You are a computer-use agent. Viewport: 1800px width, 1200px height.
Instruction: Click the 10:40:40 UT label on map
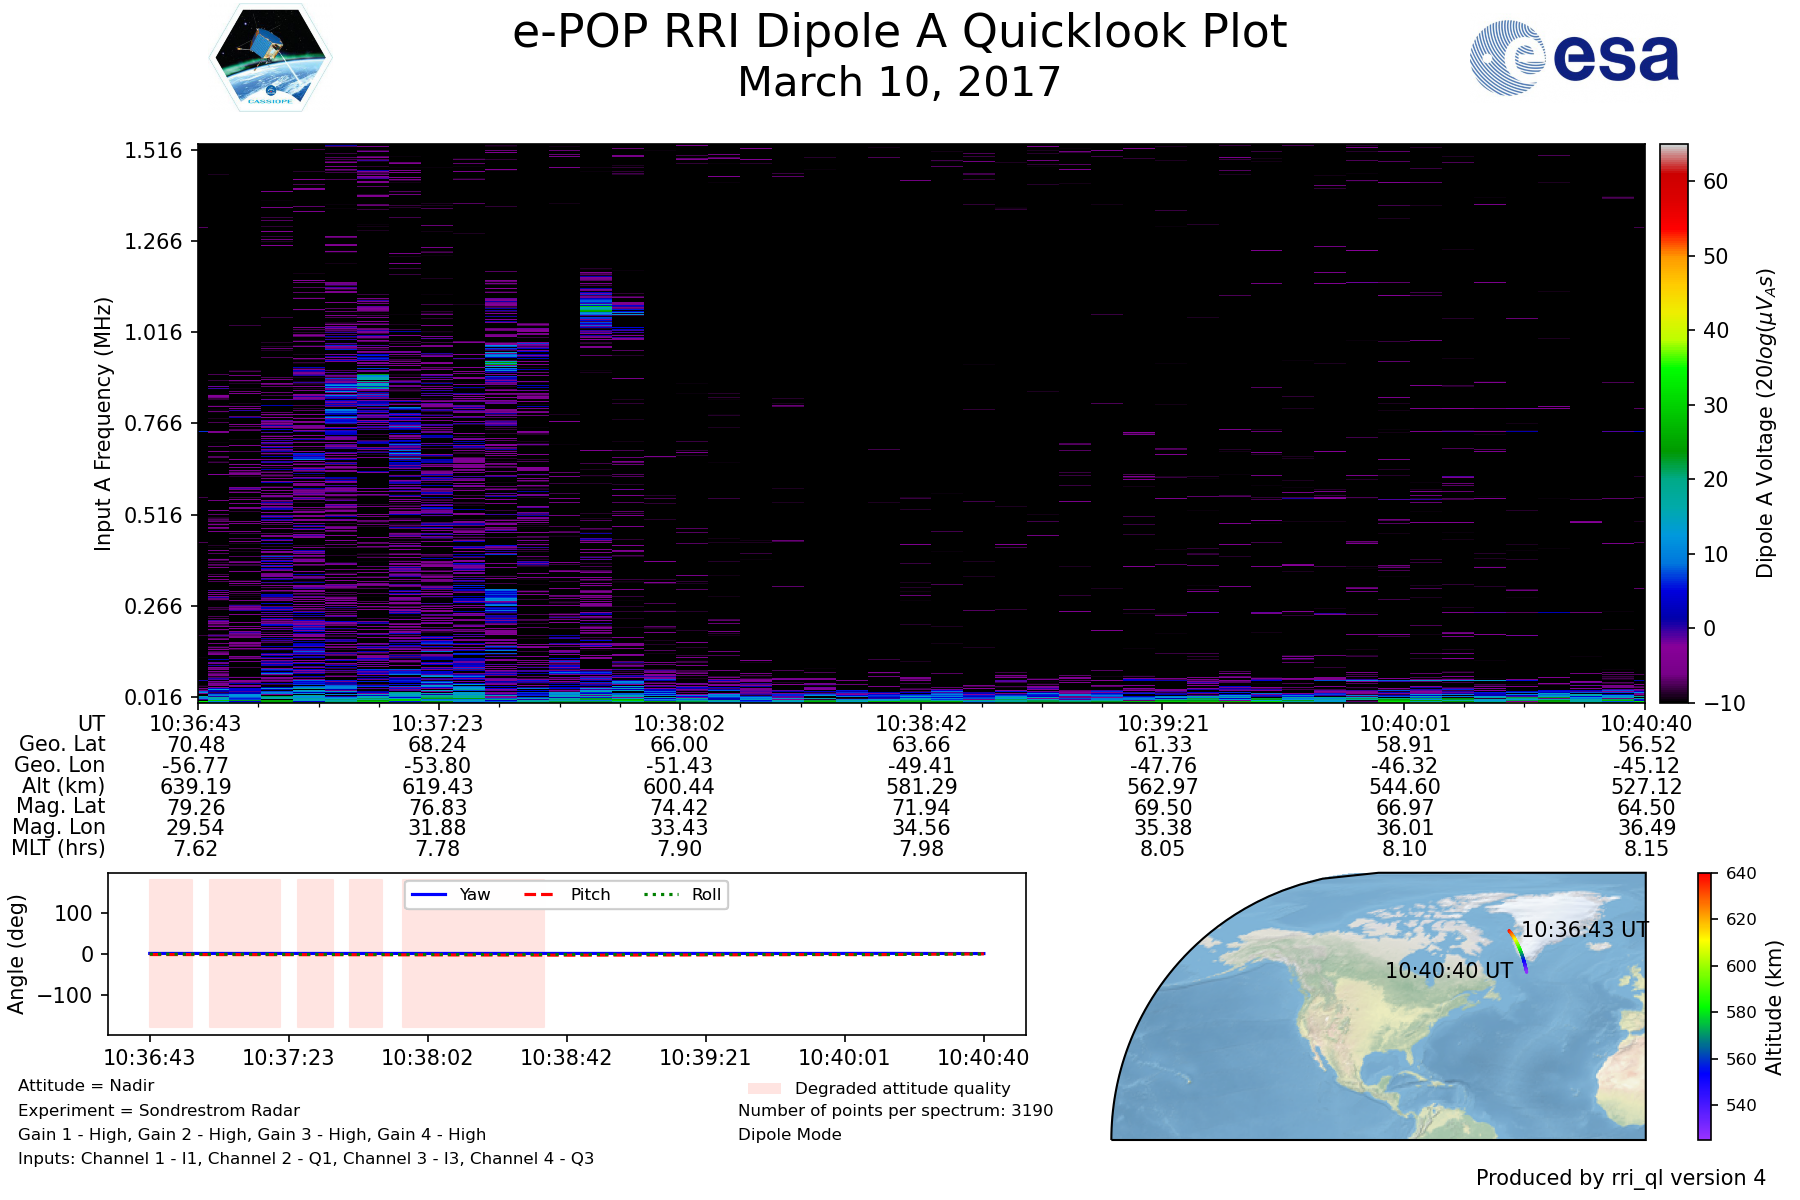click(1448, 970)
